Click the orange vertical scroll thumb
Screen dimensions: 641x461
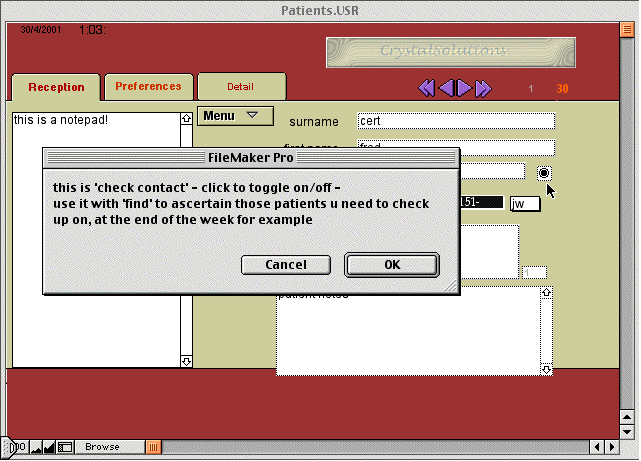tap(627, 30)
